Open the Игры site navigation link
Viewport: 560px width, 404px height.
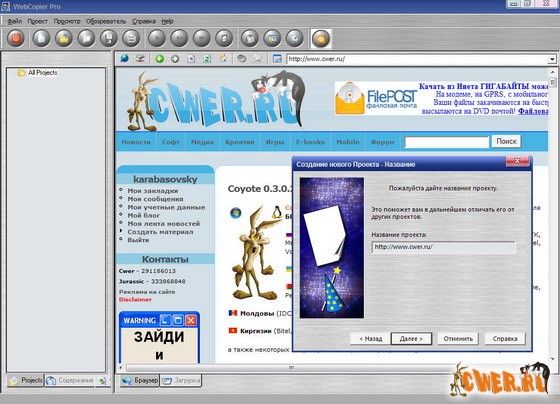click(275, 142)
